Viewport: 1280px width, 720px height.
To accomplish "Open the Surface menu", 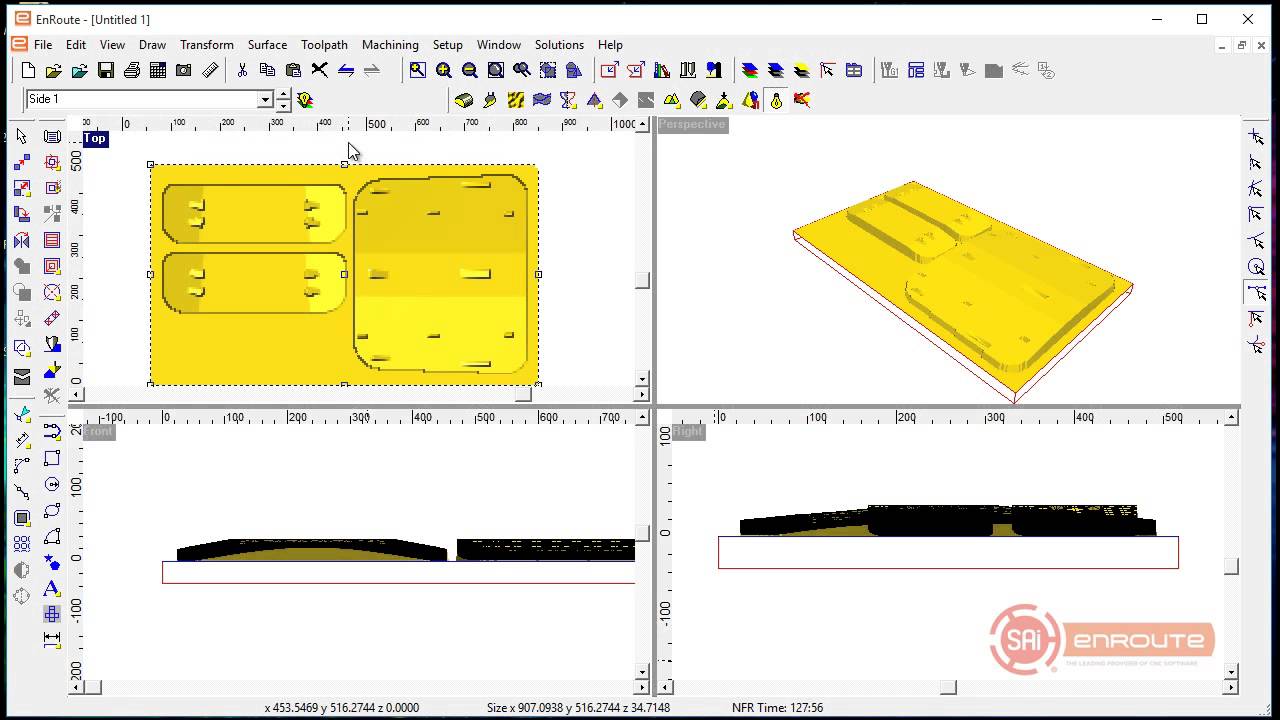I will point(267,45).
